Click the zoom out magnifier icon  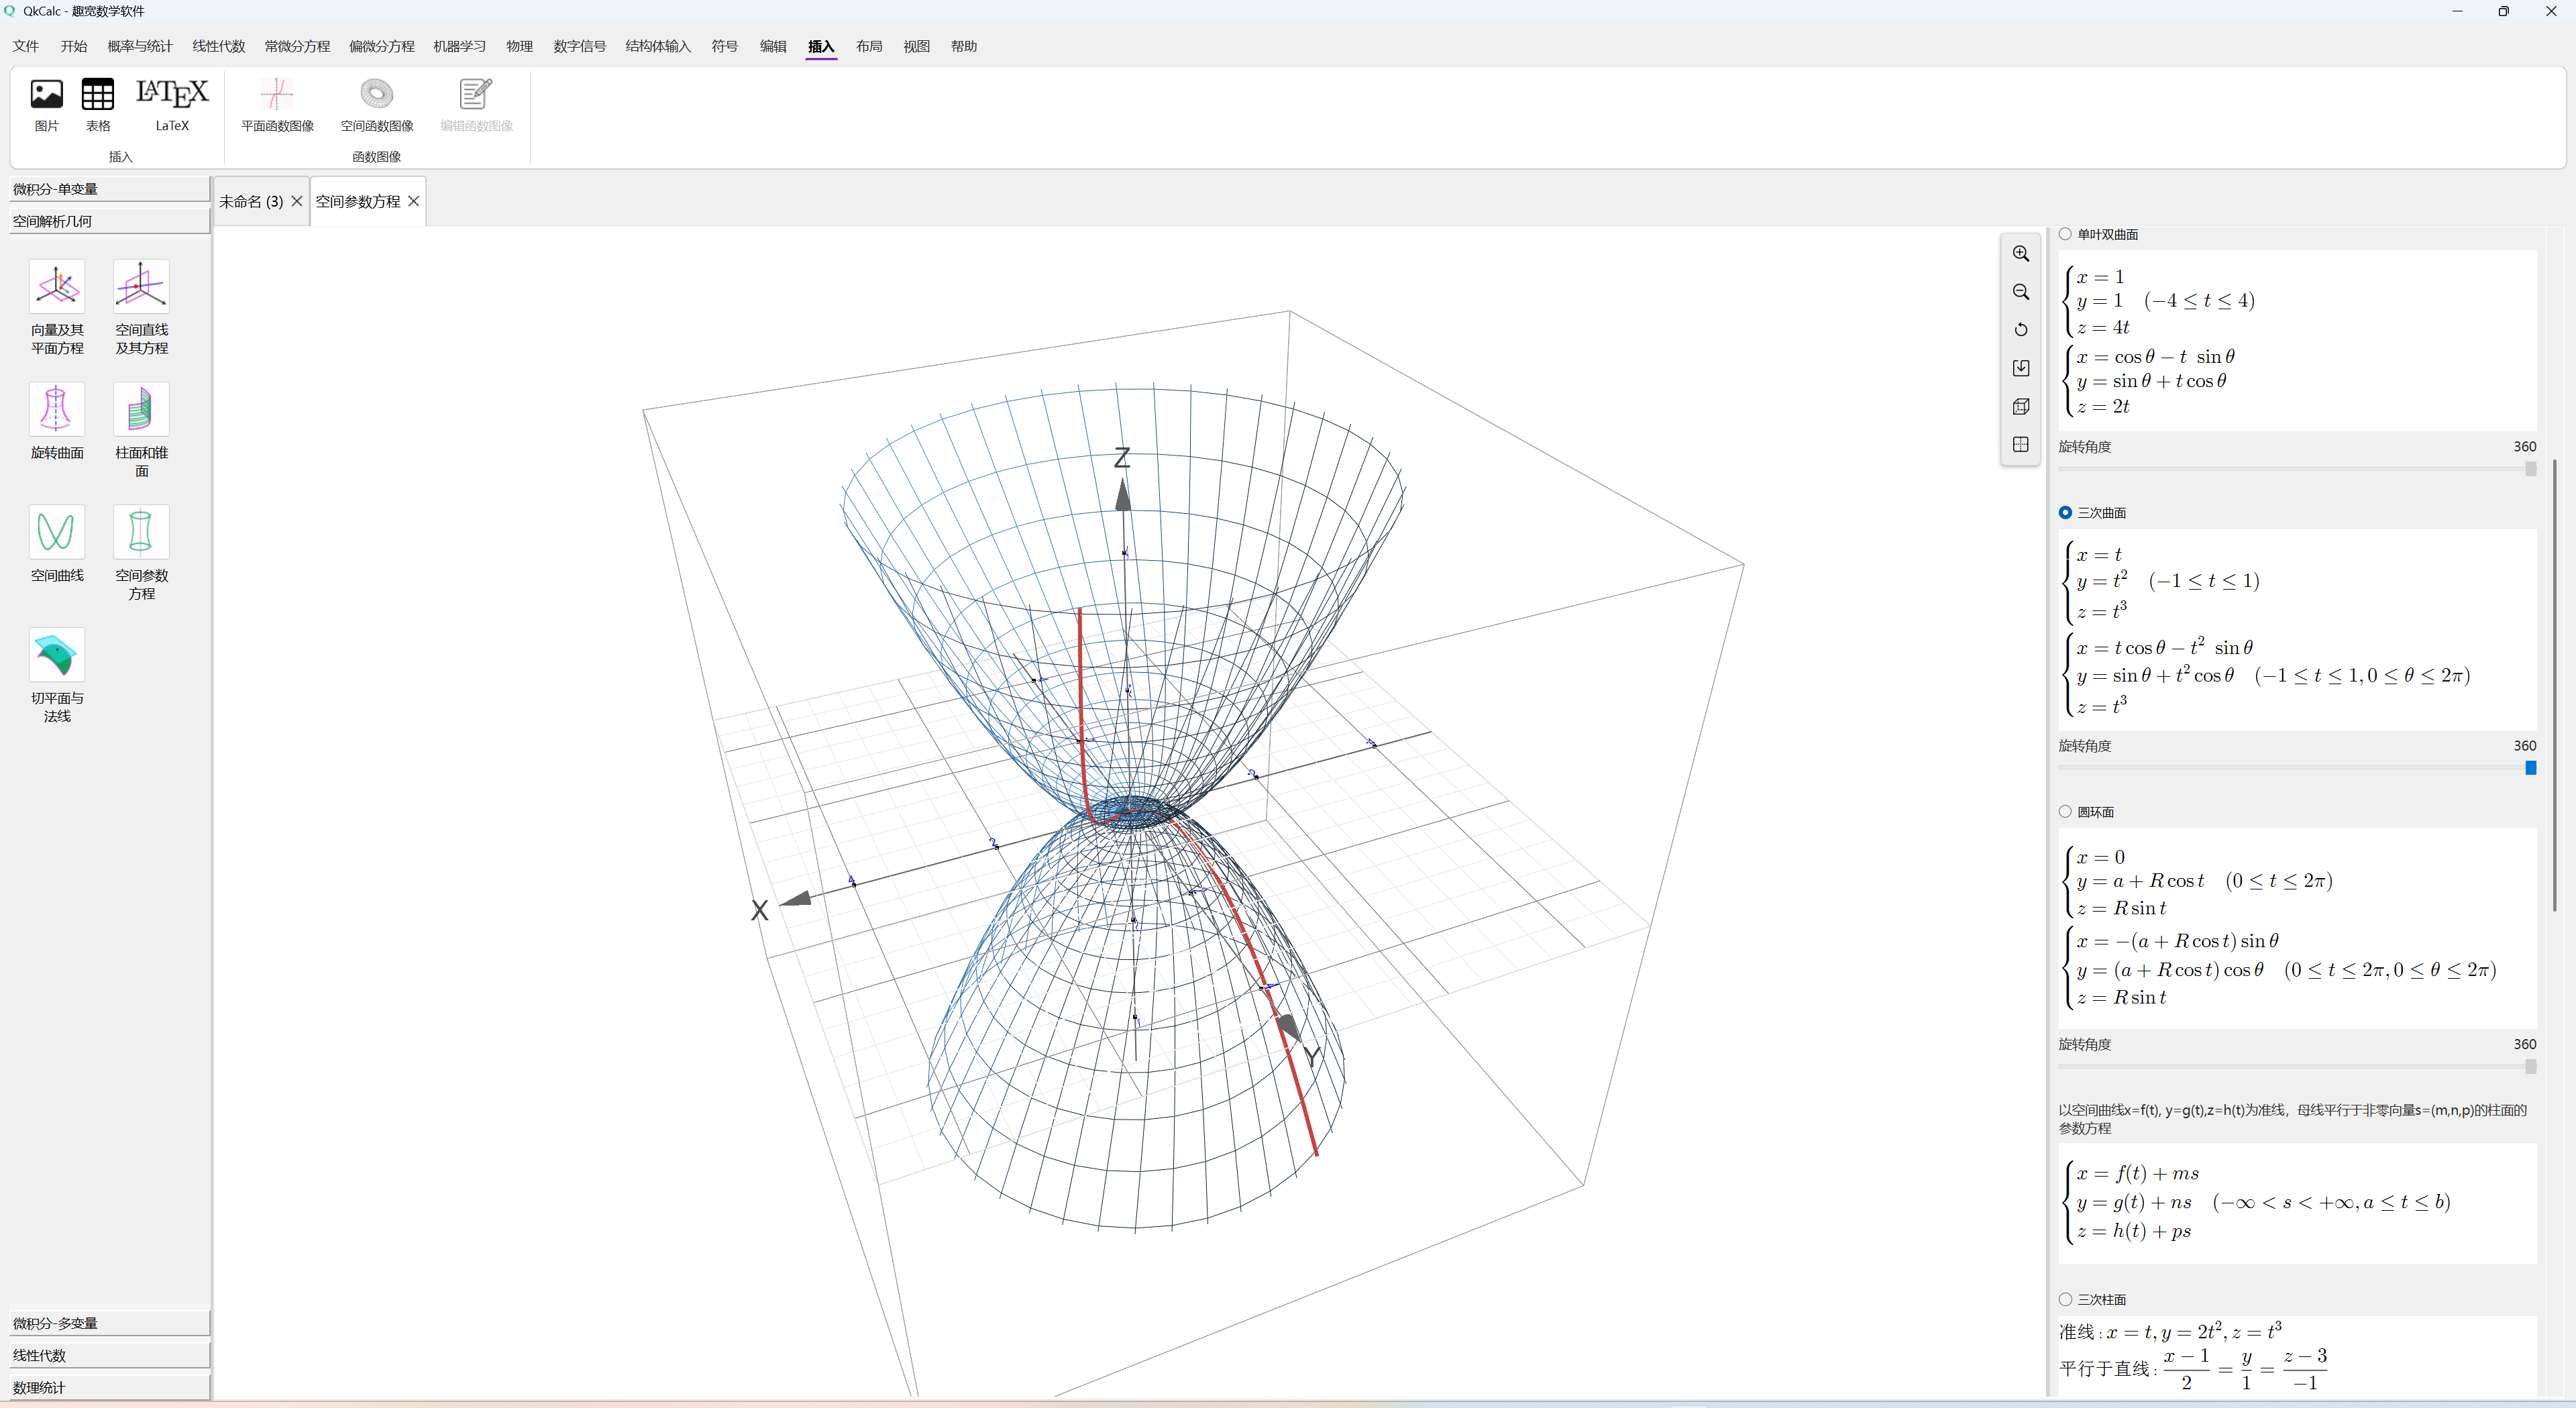[x=2020, y=292]
